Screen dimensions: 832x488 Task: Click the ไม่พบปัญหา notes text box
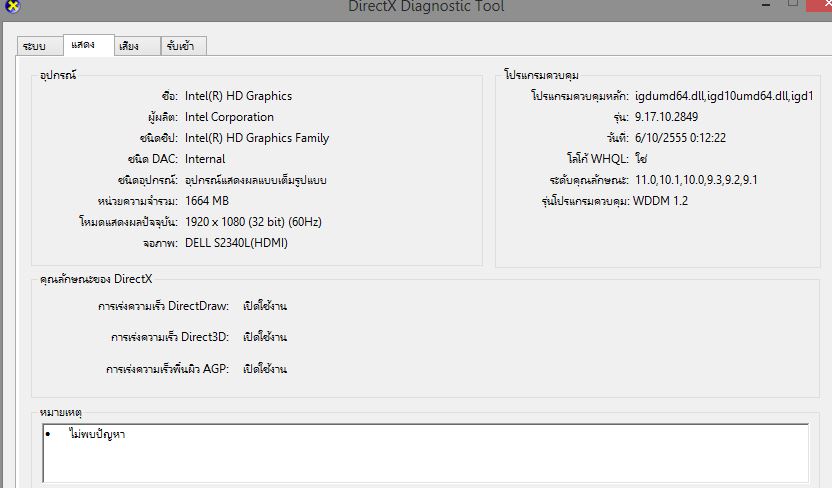coord(426,453)
